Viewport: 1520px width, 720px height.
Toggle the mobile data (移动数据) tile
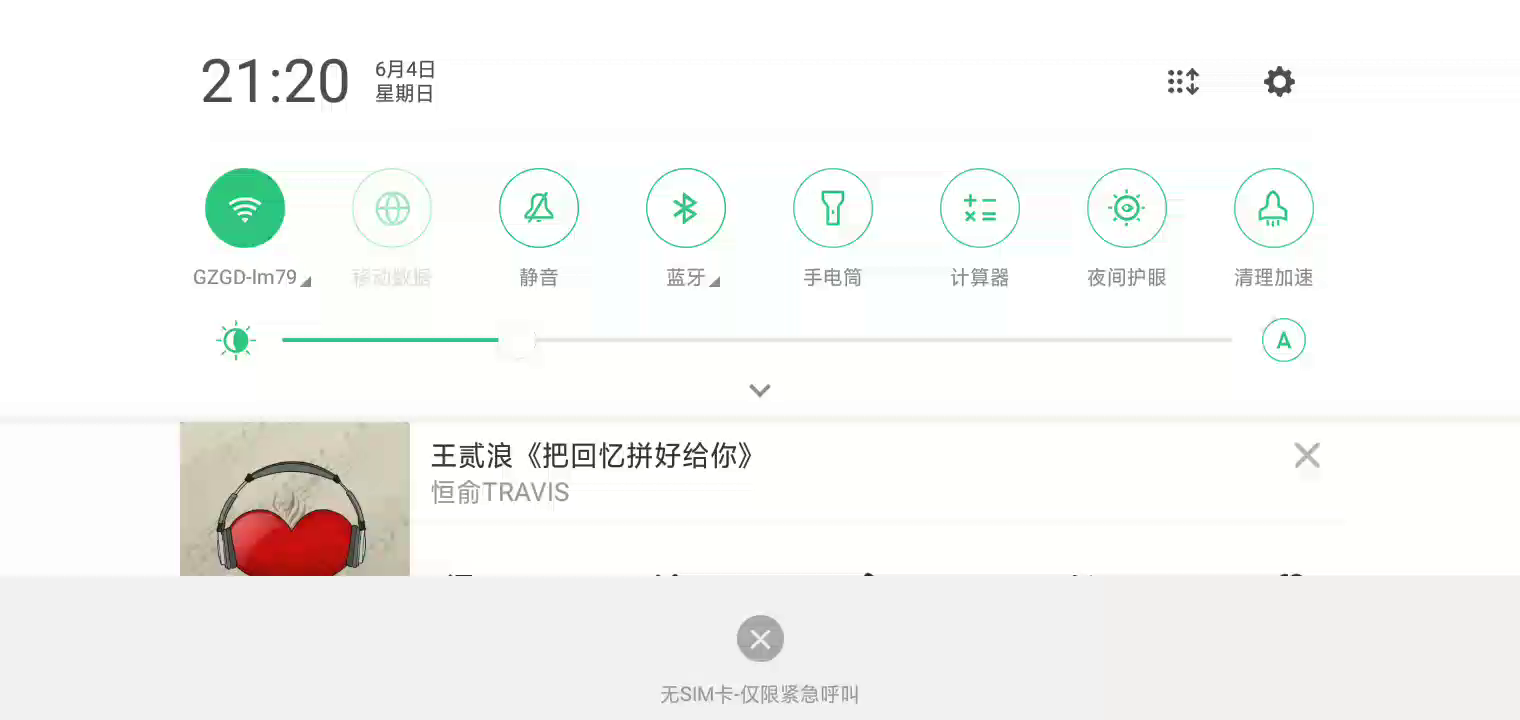[392, 208]
